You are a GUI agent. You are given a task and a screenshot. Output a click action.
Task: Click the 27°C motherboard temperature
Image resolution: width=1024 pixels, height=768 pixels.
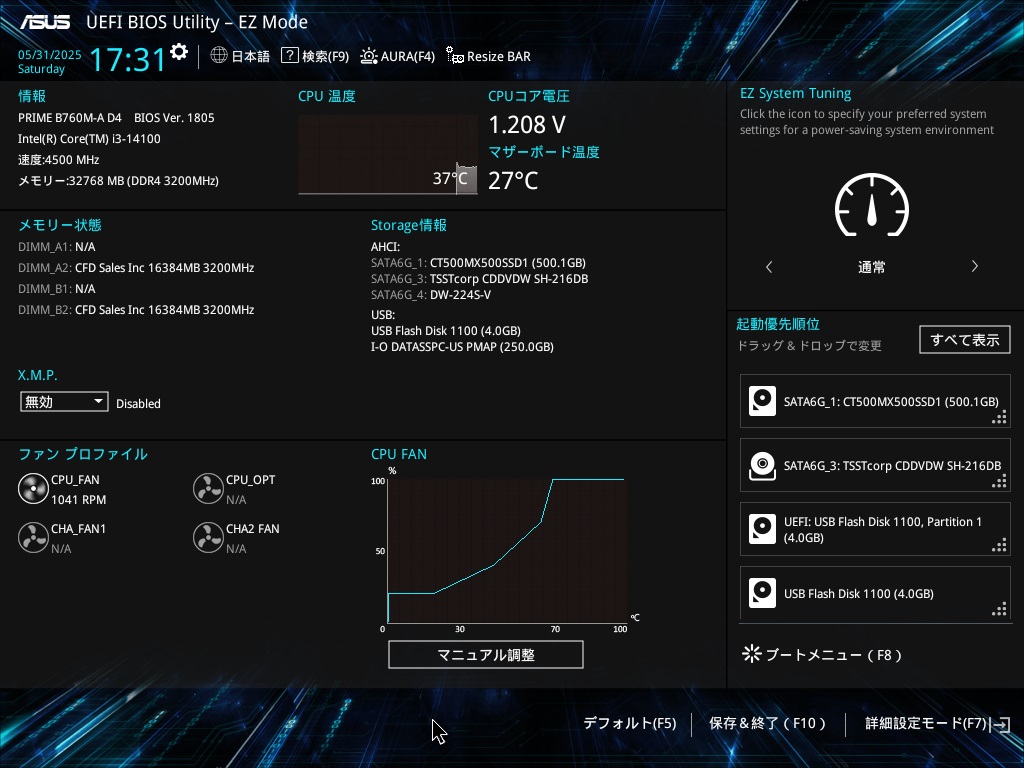tap(513, 180)
